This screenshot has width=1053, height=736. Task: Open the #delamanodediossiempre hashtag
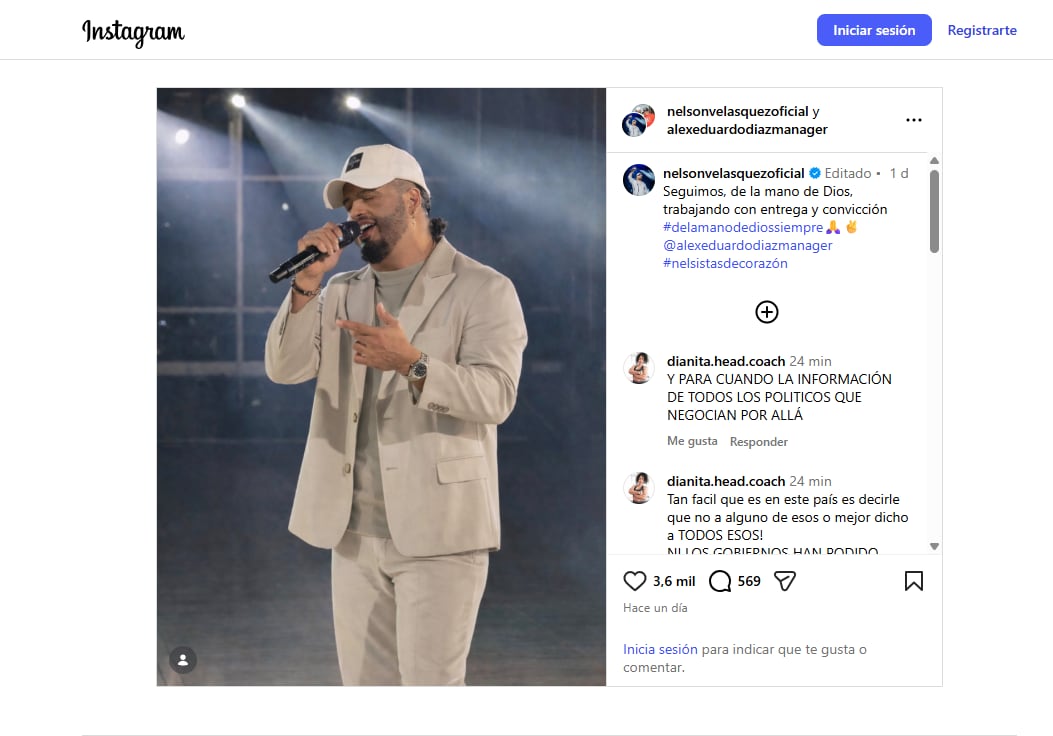pos(740,227)
